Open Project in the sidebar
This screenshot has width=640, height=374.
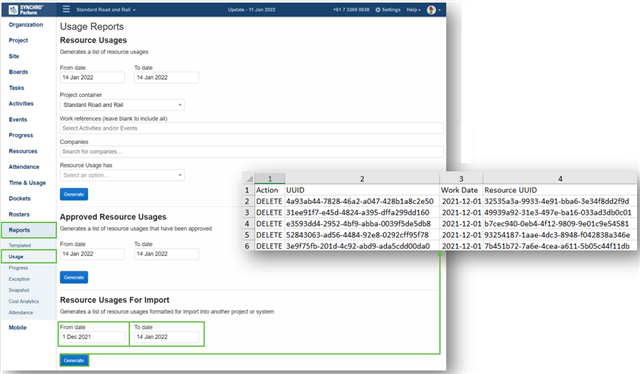click(x=18, y=40)
